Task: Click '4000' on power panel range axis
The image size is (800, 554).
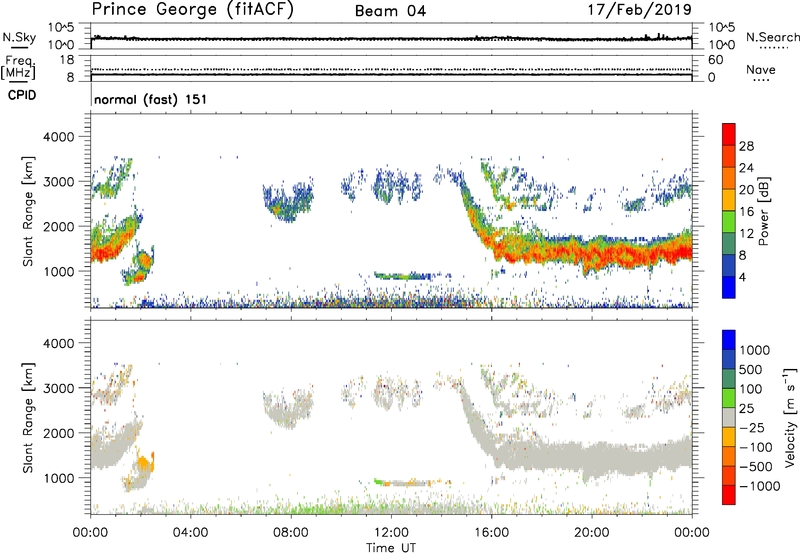Action: 58,137
